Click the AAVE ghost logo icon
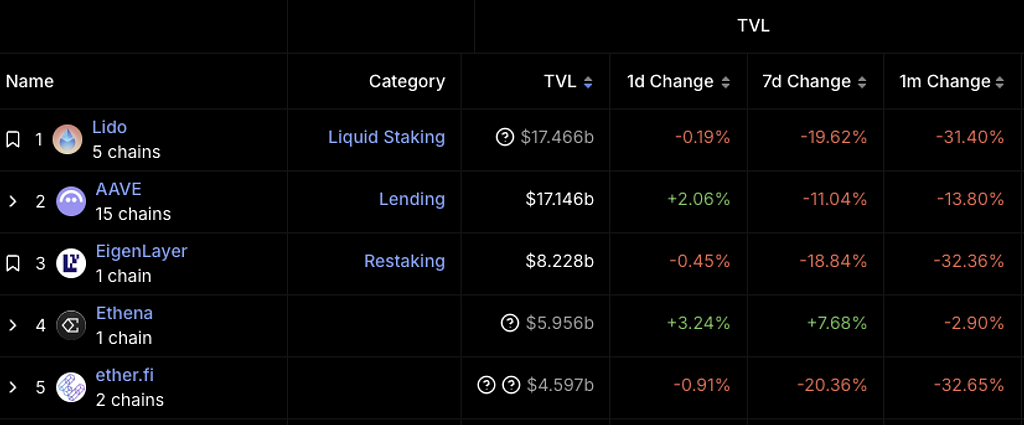1024x425 pixels. (71, 201)
